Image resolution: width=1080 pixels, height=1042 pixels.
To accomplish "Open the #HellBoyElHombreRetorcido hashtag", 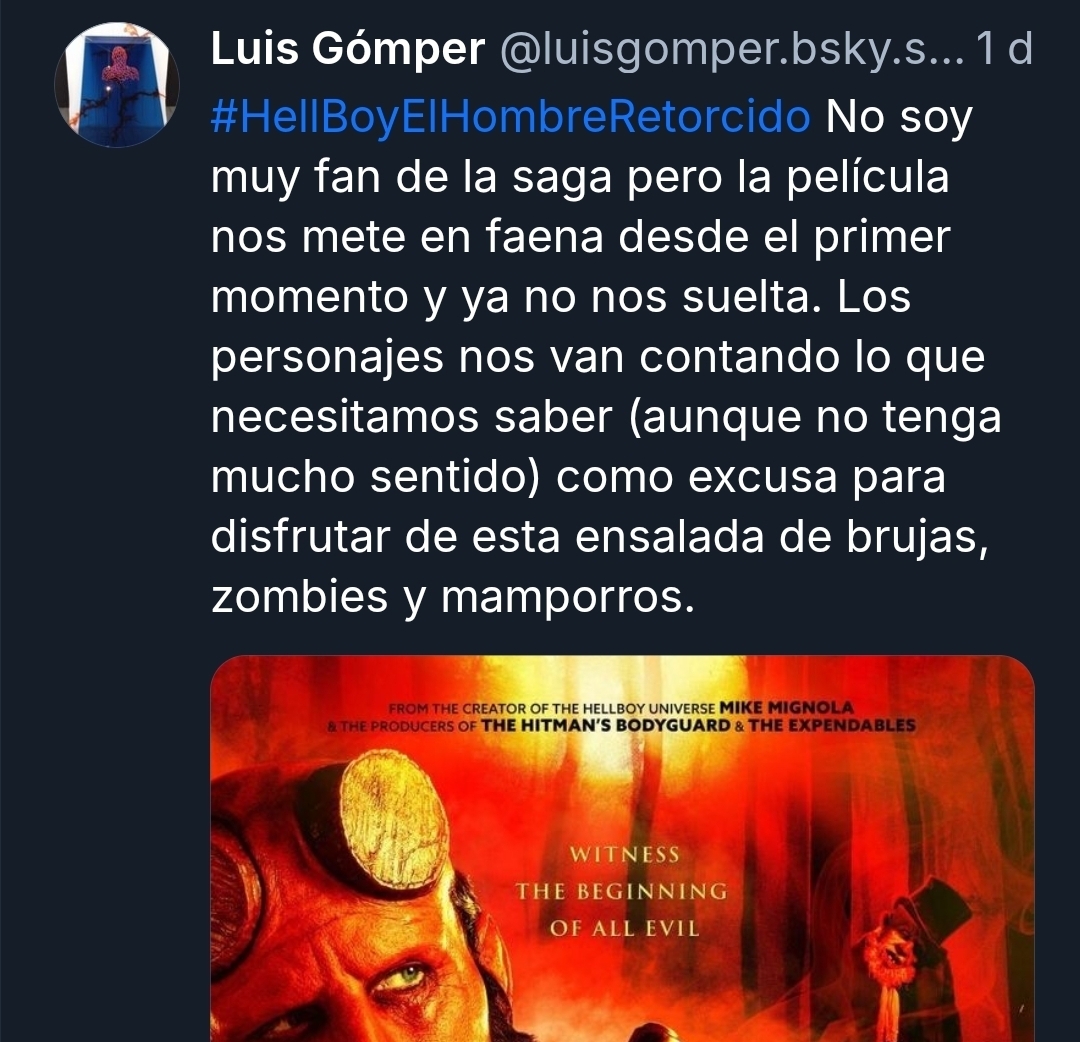I will pyautogui.click(x=510, y=116).
